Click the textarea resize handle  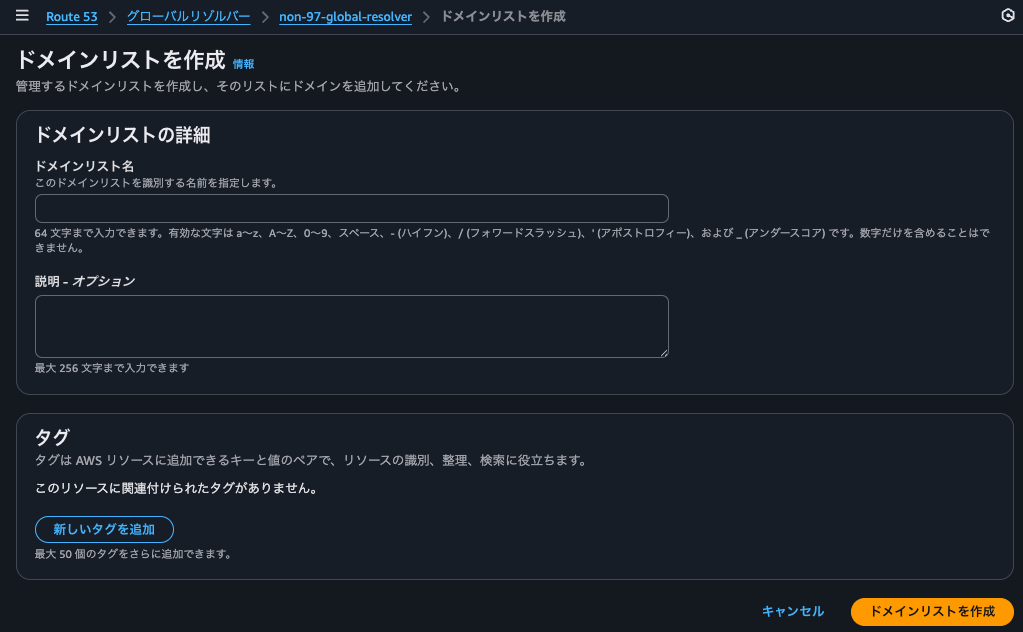coord(663,352)
